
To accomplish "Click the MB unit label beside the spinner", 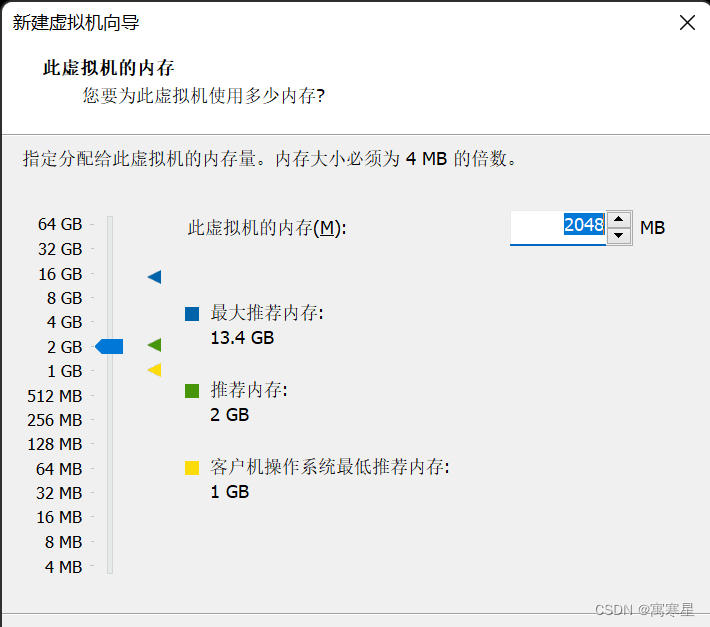I will pyautogui.click(x=652, y=227).
